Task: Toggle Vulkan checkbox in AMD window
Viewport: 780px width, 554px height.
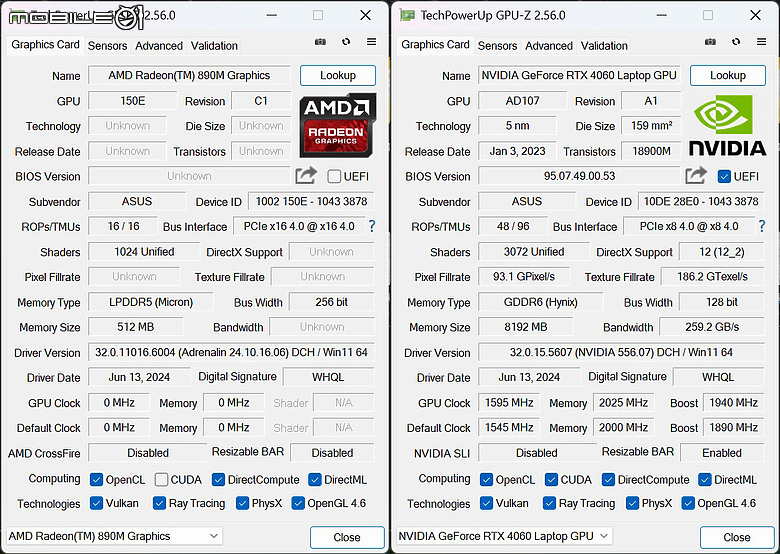Action: click(96, 503)
